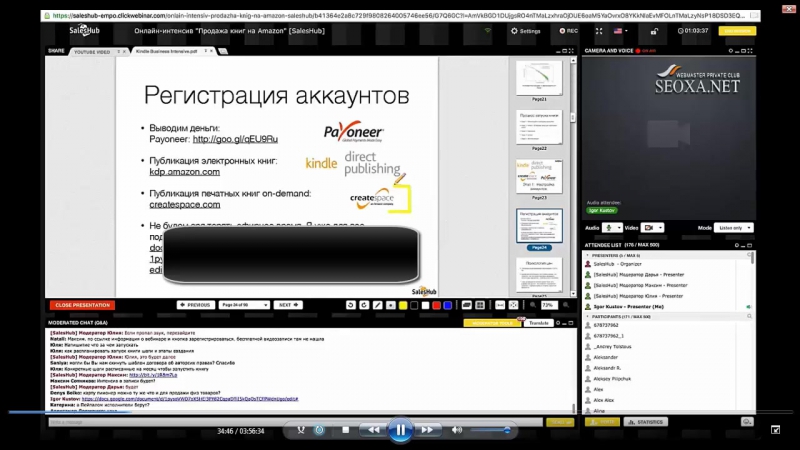Viewport: 800px width, 450px height.
Task: Click the fit-to-width icon
Action: point(500,305)
